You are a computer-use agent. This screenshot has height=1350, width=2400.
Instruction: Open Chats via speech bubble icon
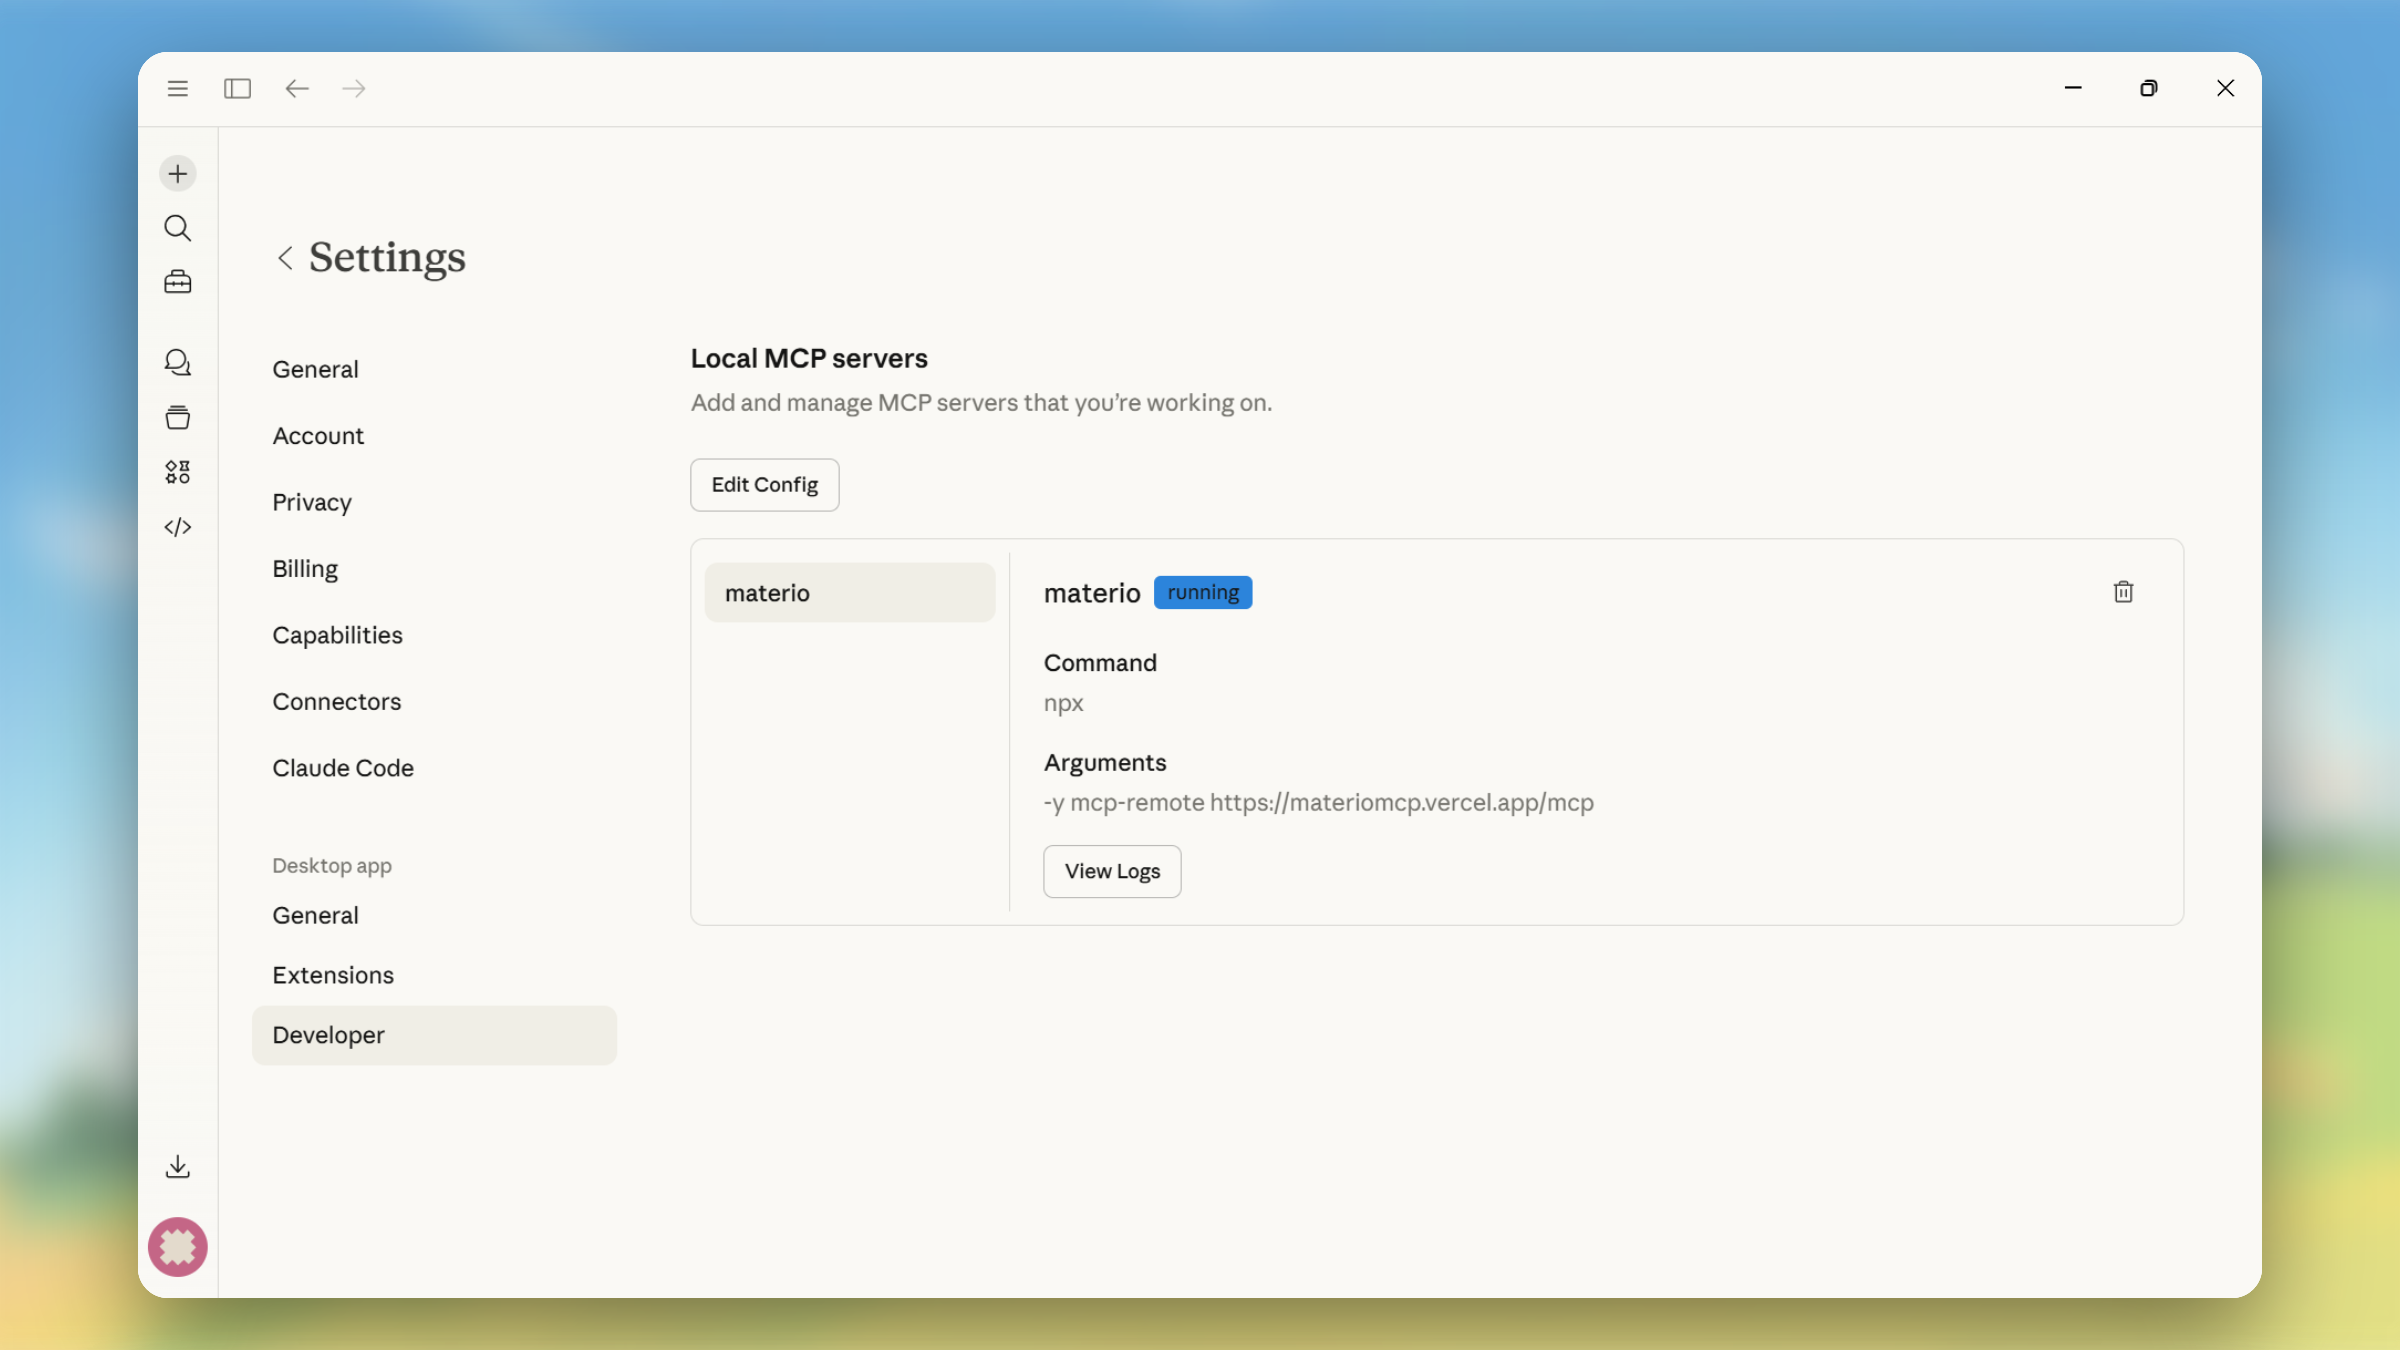point(177,362)
